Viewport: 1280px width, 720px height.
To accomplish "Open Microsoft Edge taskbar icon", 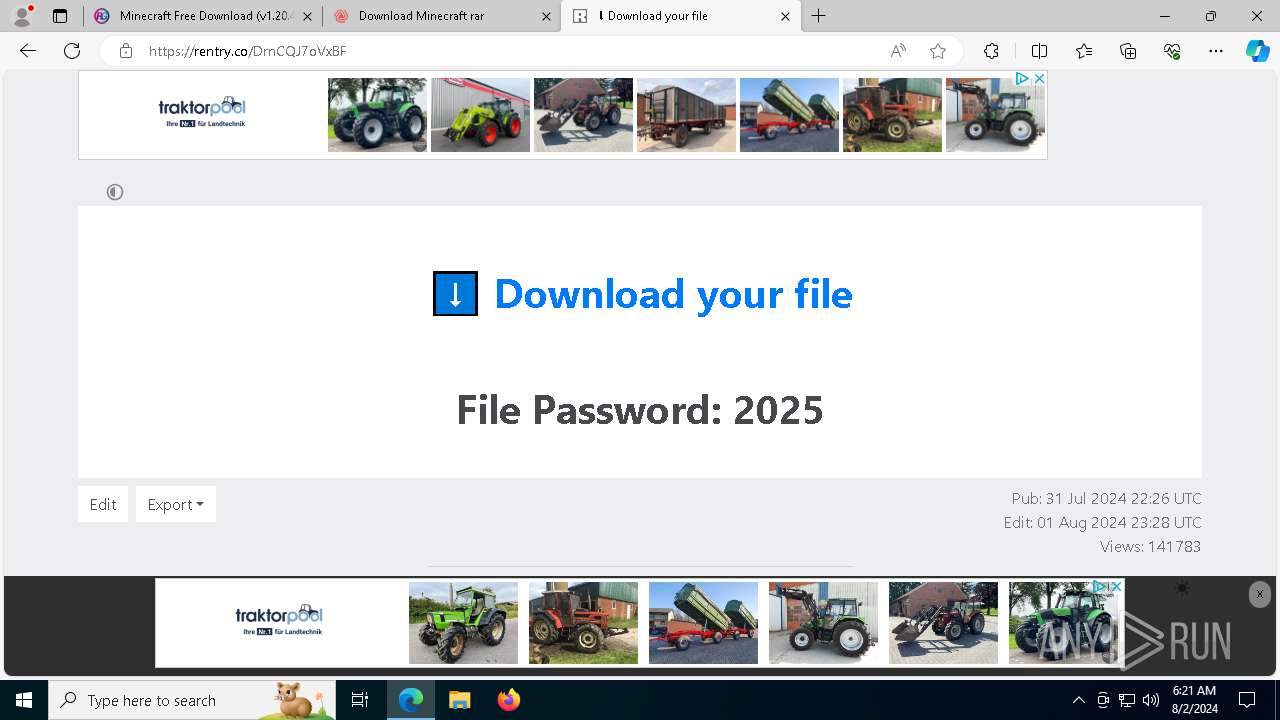I will [411, 700].
